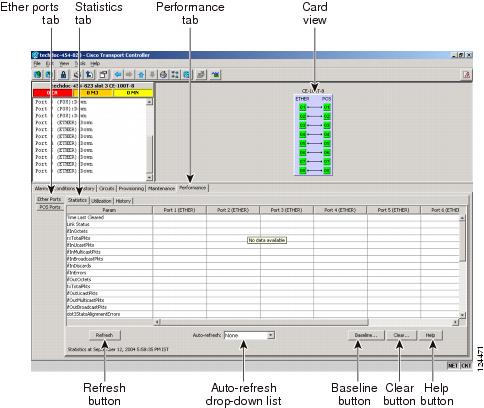This screenshot has height=408, width=484.
Task: Select POS port 01 in card view
Action: pos(327,107)
